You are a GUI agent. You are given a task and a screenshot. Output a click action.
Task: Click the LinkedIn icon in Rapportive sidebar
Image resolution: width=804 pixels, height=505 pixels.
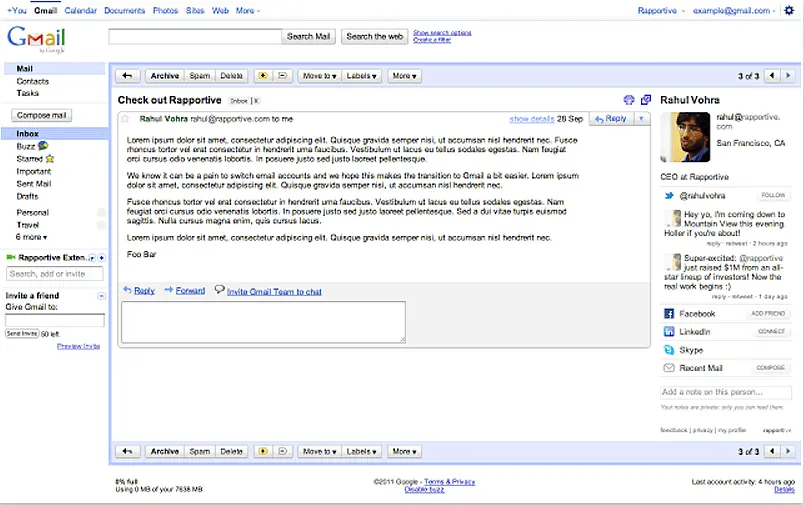point(669,332)
